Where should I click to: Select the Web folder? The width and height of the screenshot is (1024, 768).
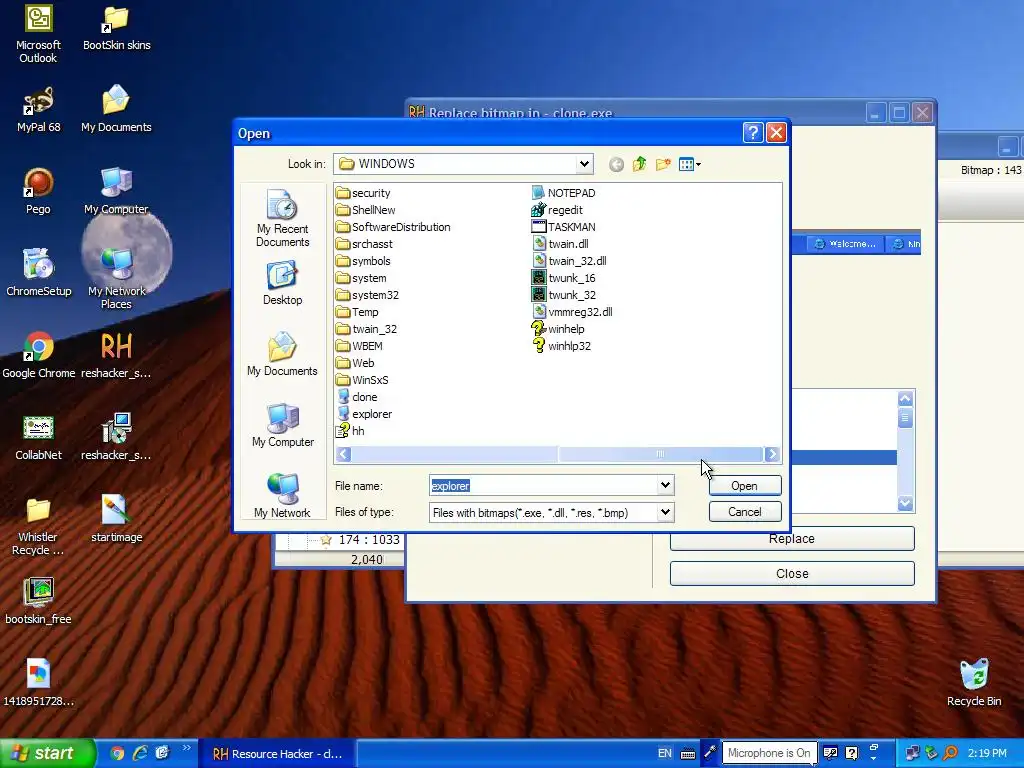[x=355, y=362]
